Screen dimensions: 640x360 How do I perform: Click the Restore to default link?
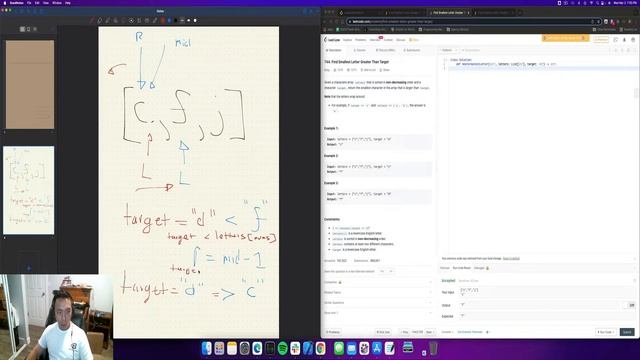click(x=511, y=258)
